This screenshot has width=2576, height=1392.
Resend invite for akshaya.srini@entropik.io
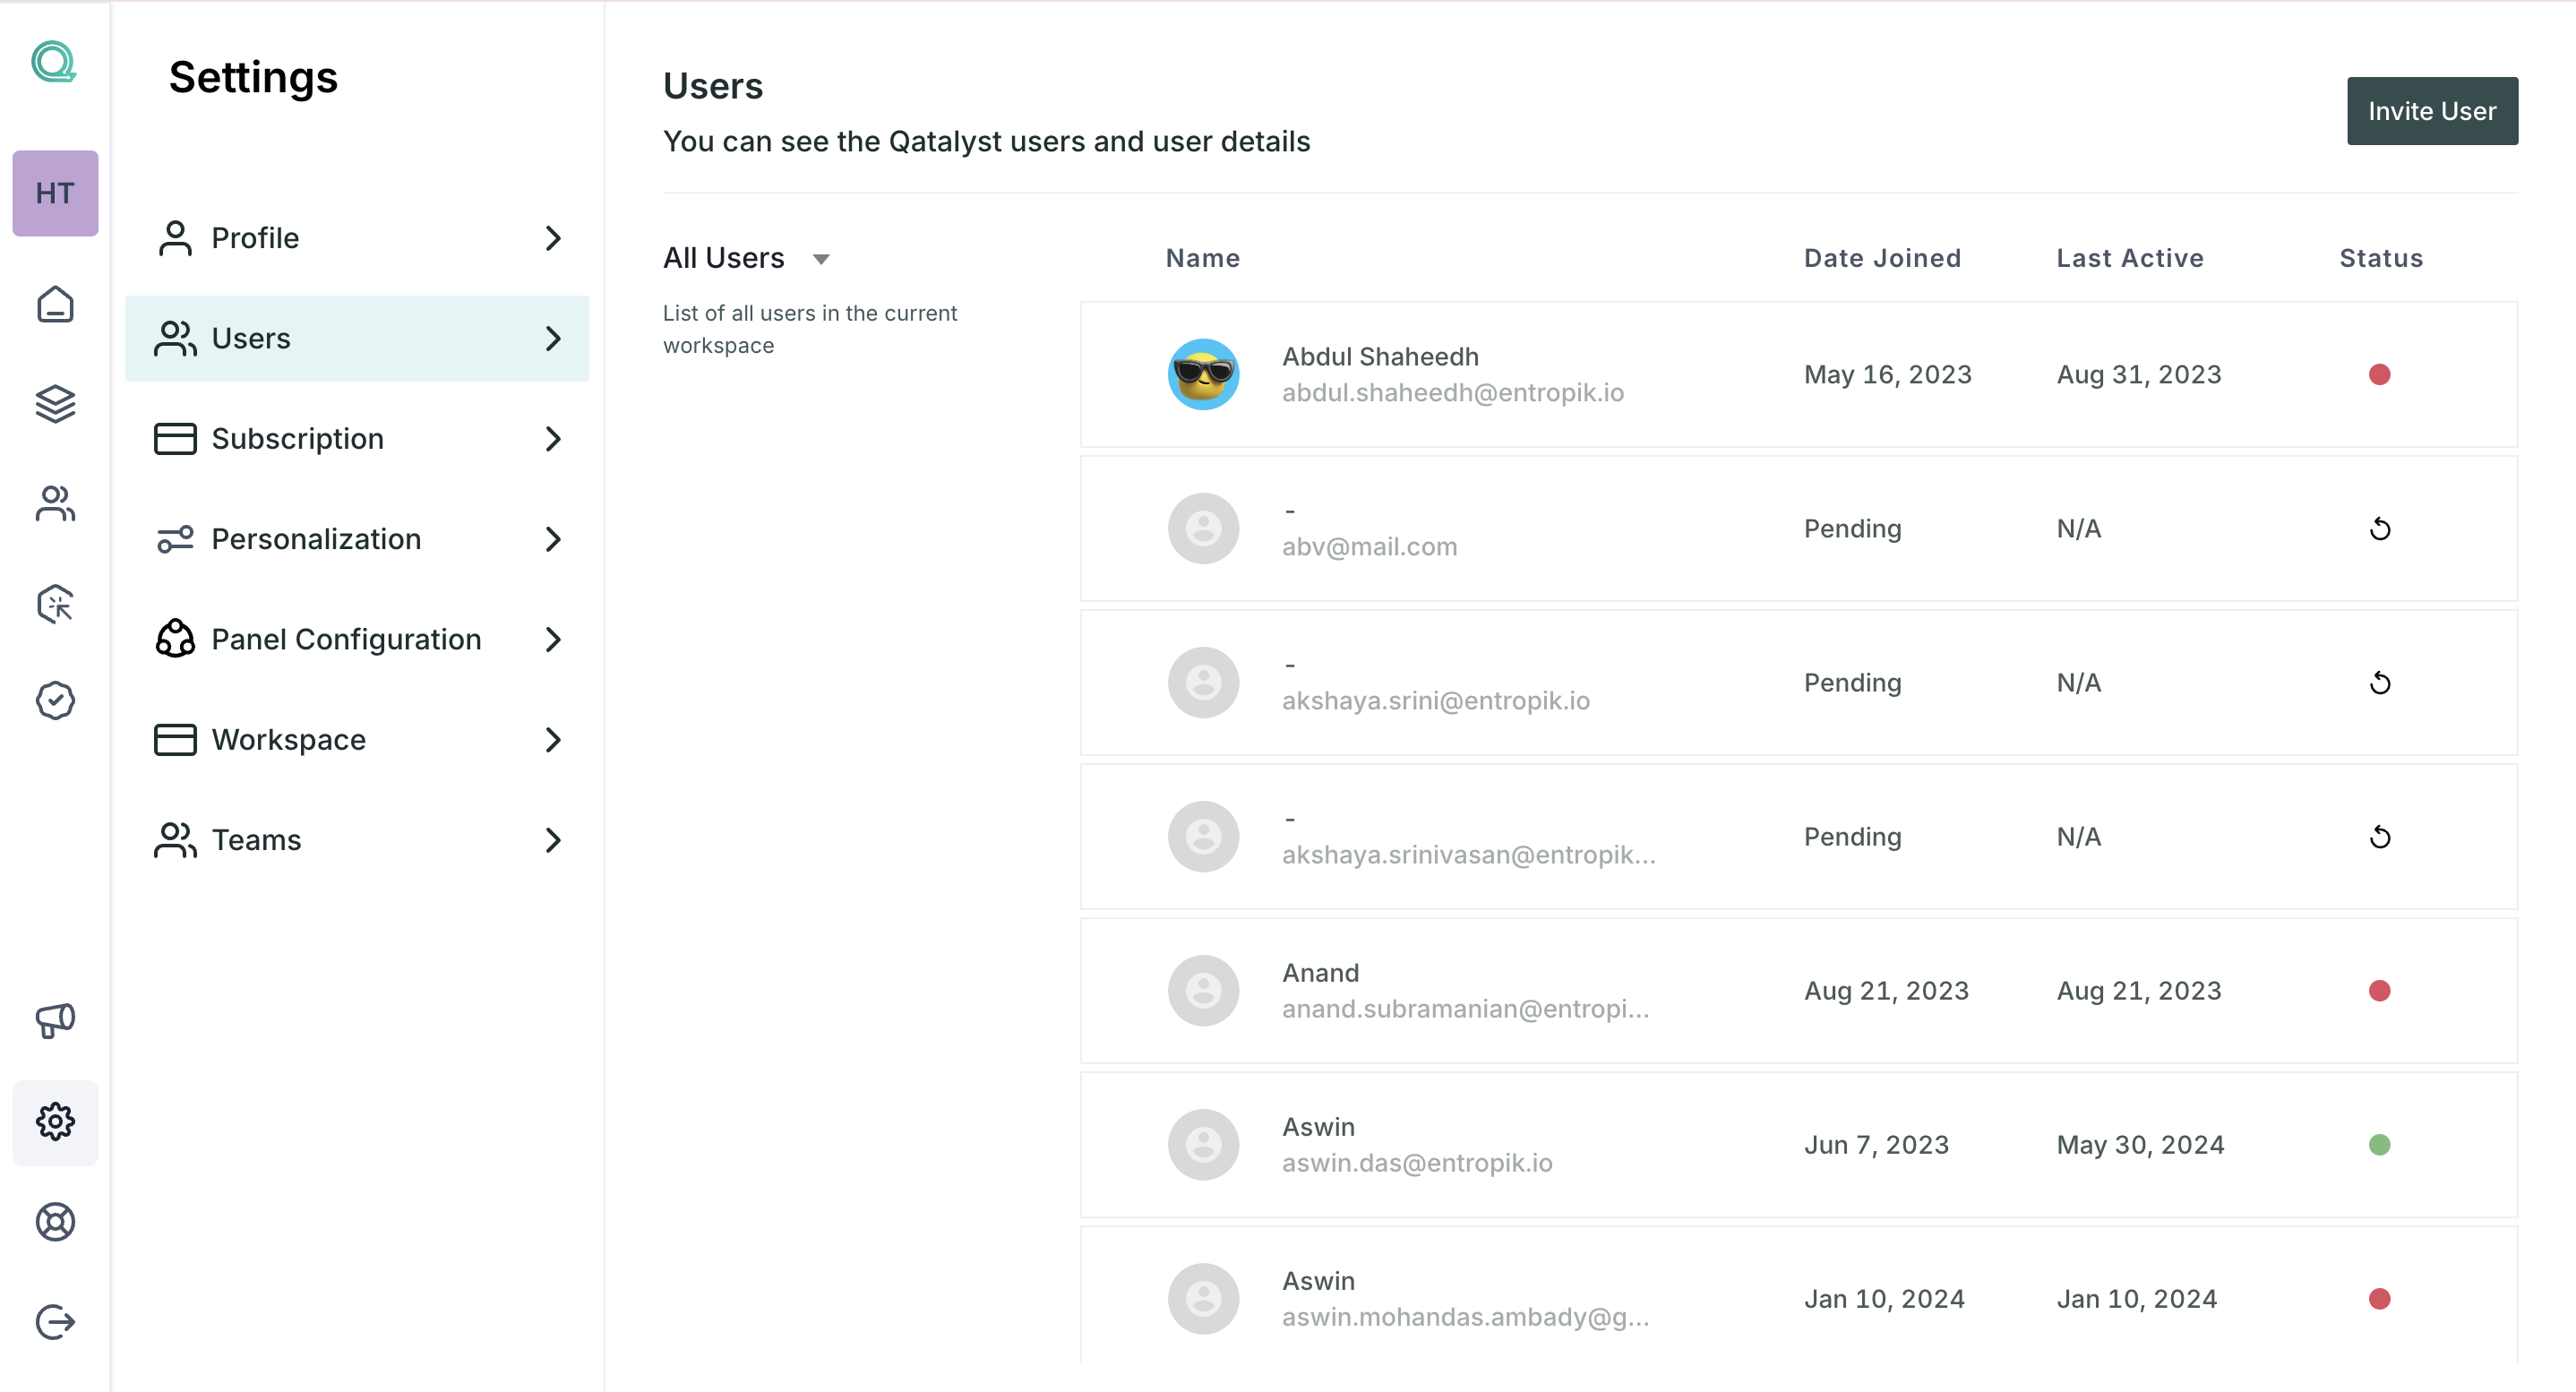[2380, 683]
